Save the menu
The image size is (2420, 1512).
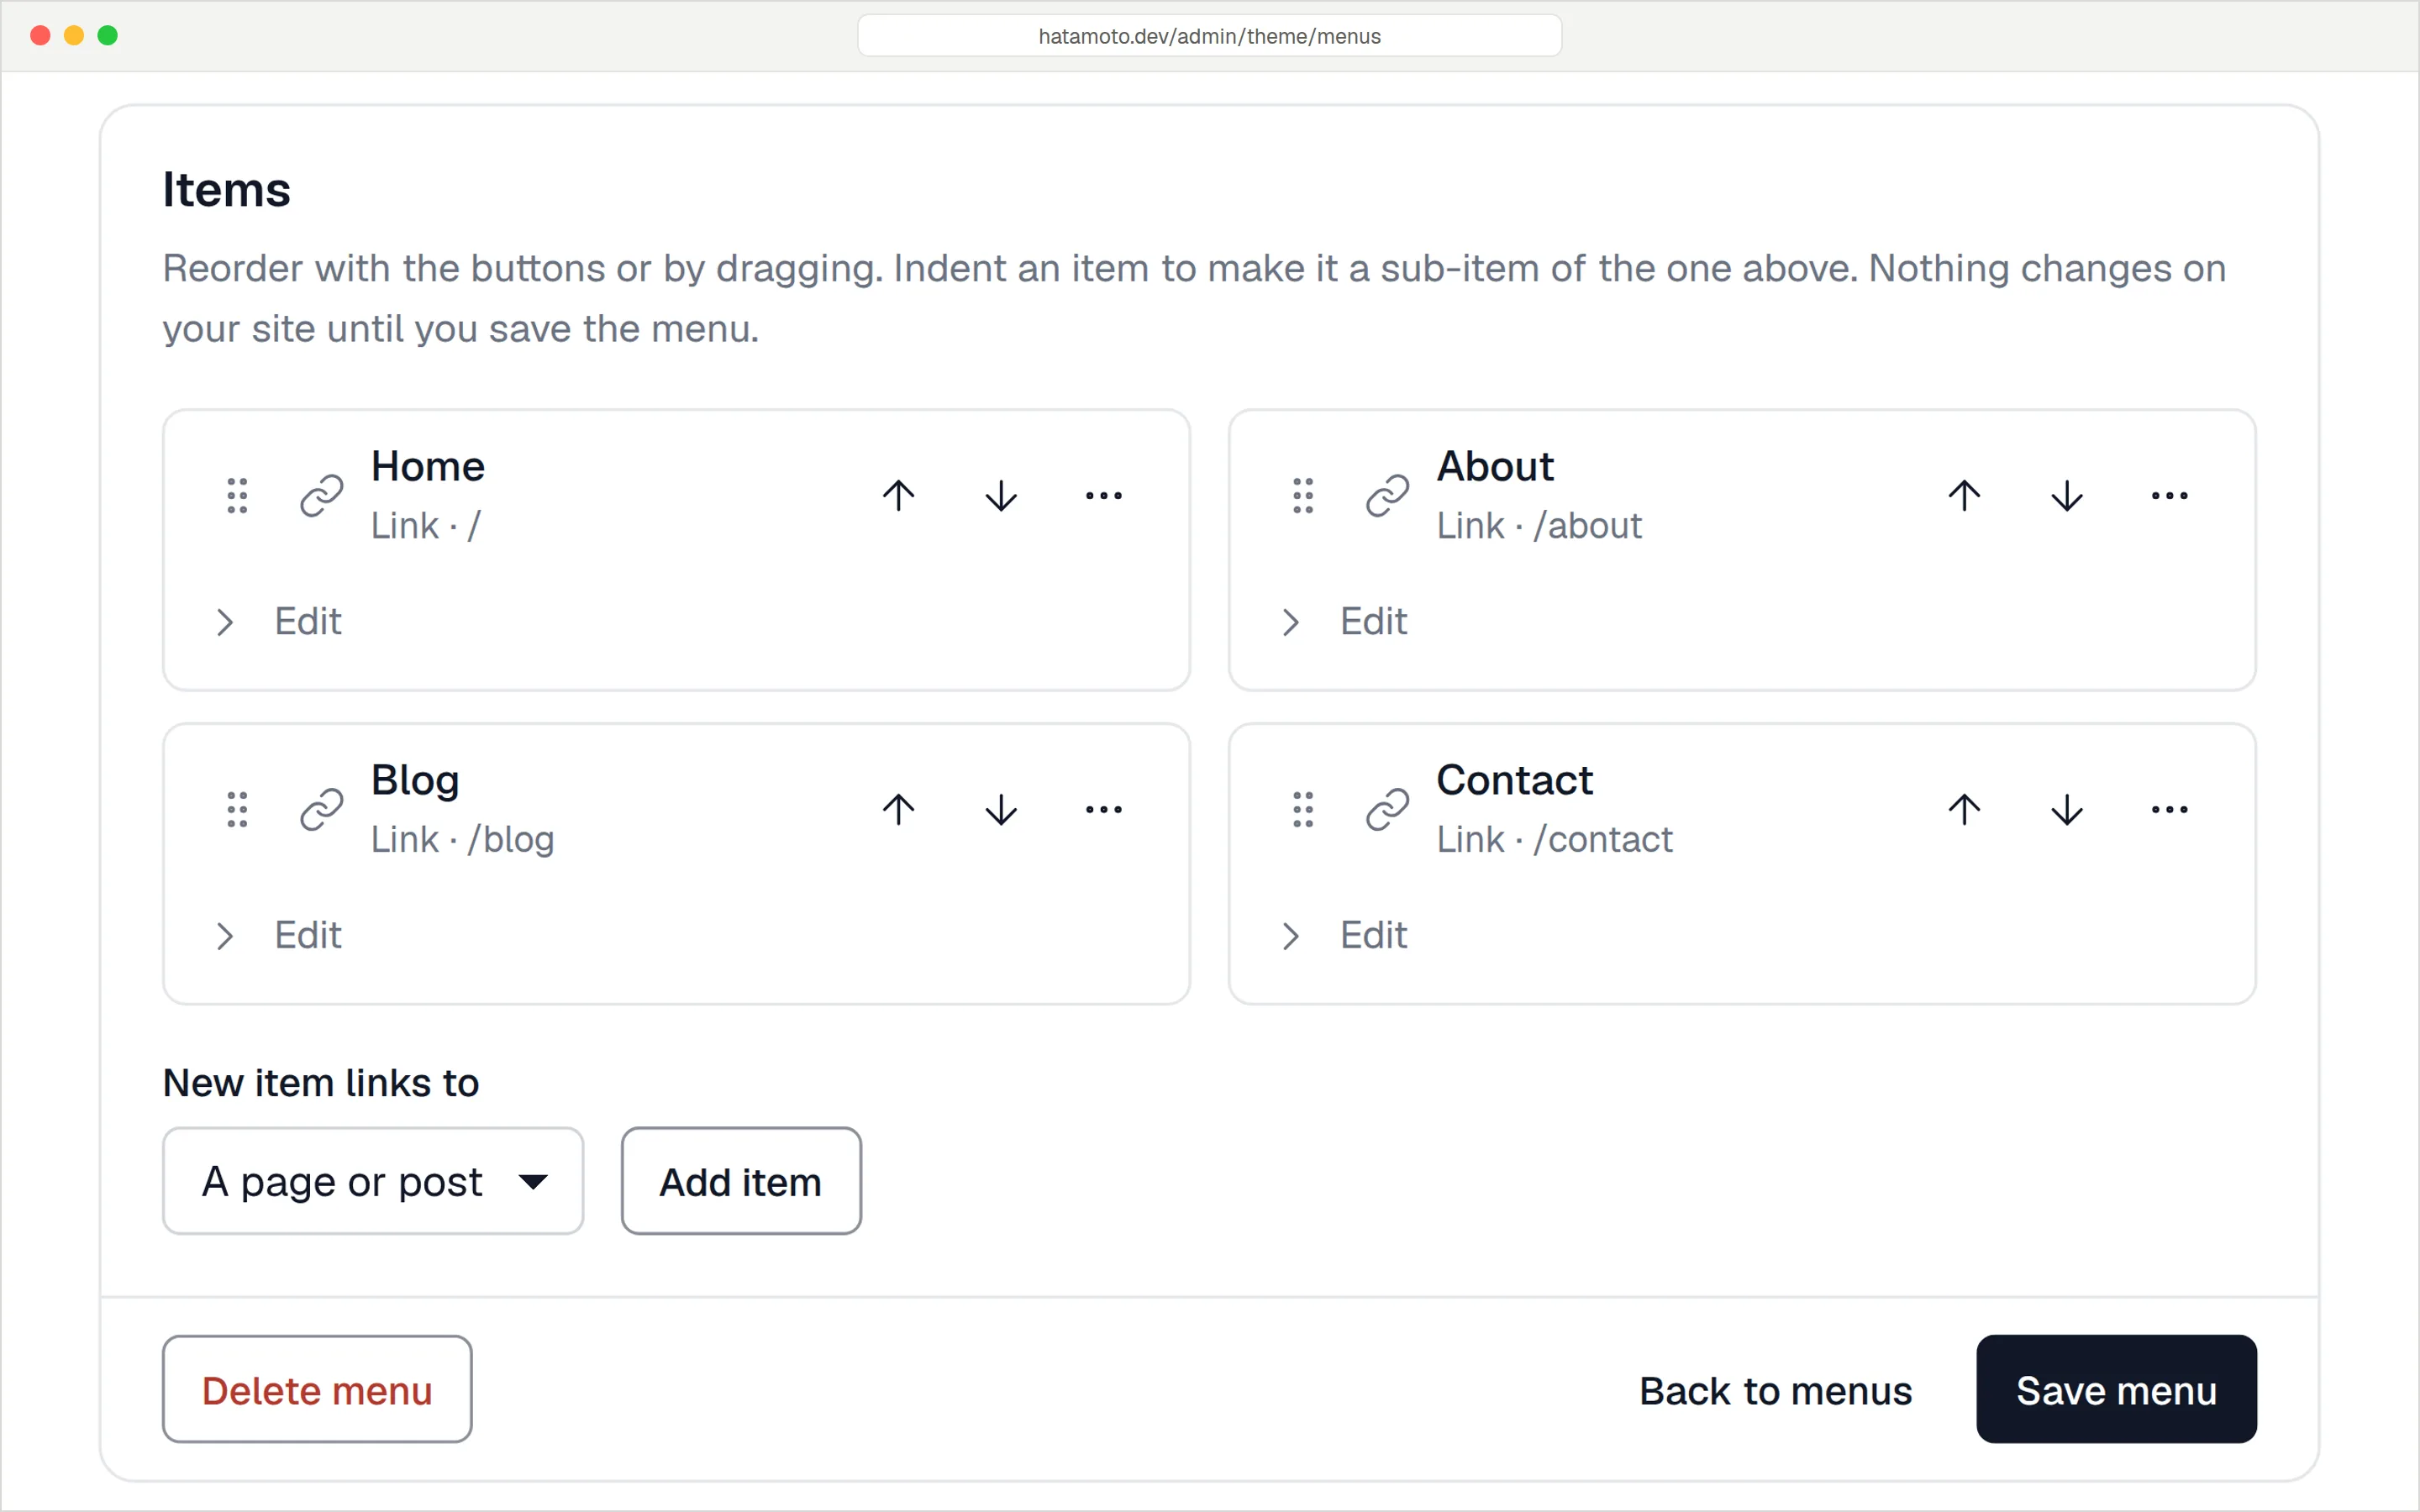[2116, 1389]
